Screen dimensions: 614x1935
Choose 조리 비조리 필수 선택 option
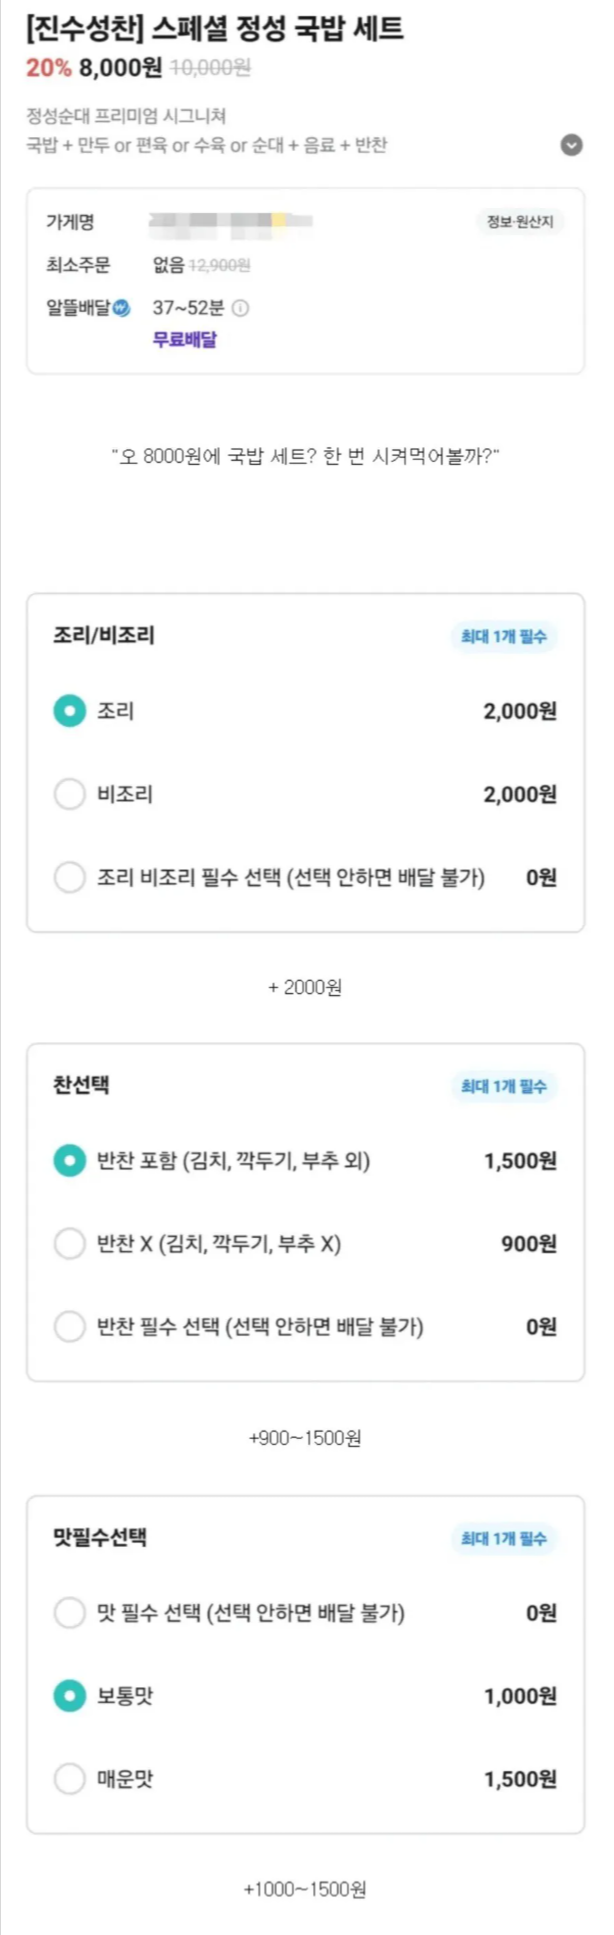pos(70,877)
